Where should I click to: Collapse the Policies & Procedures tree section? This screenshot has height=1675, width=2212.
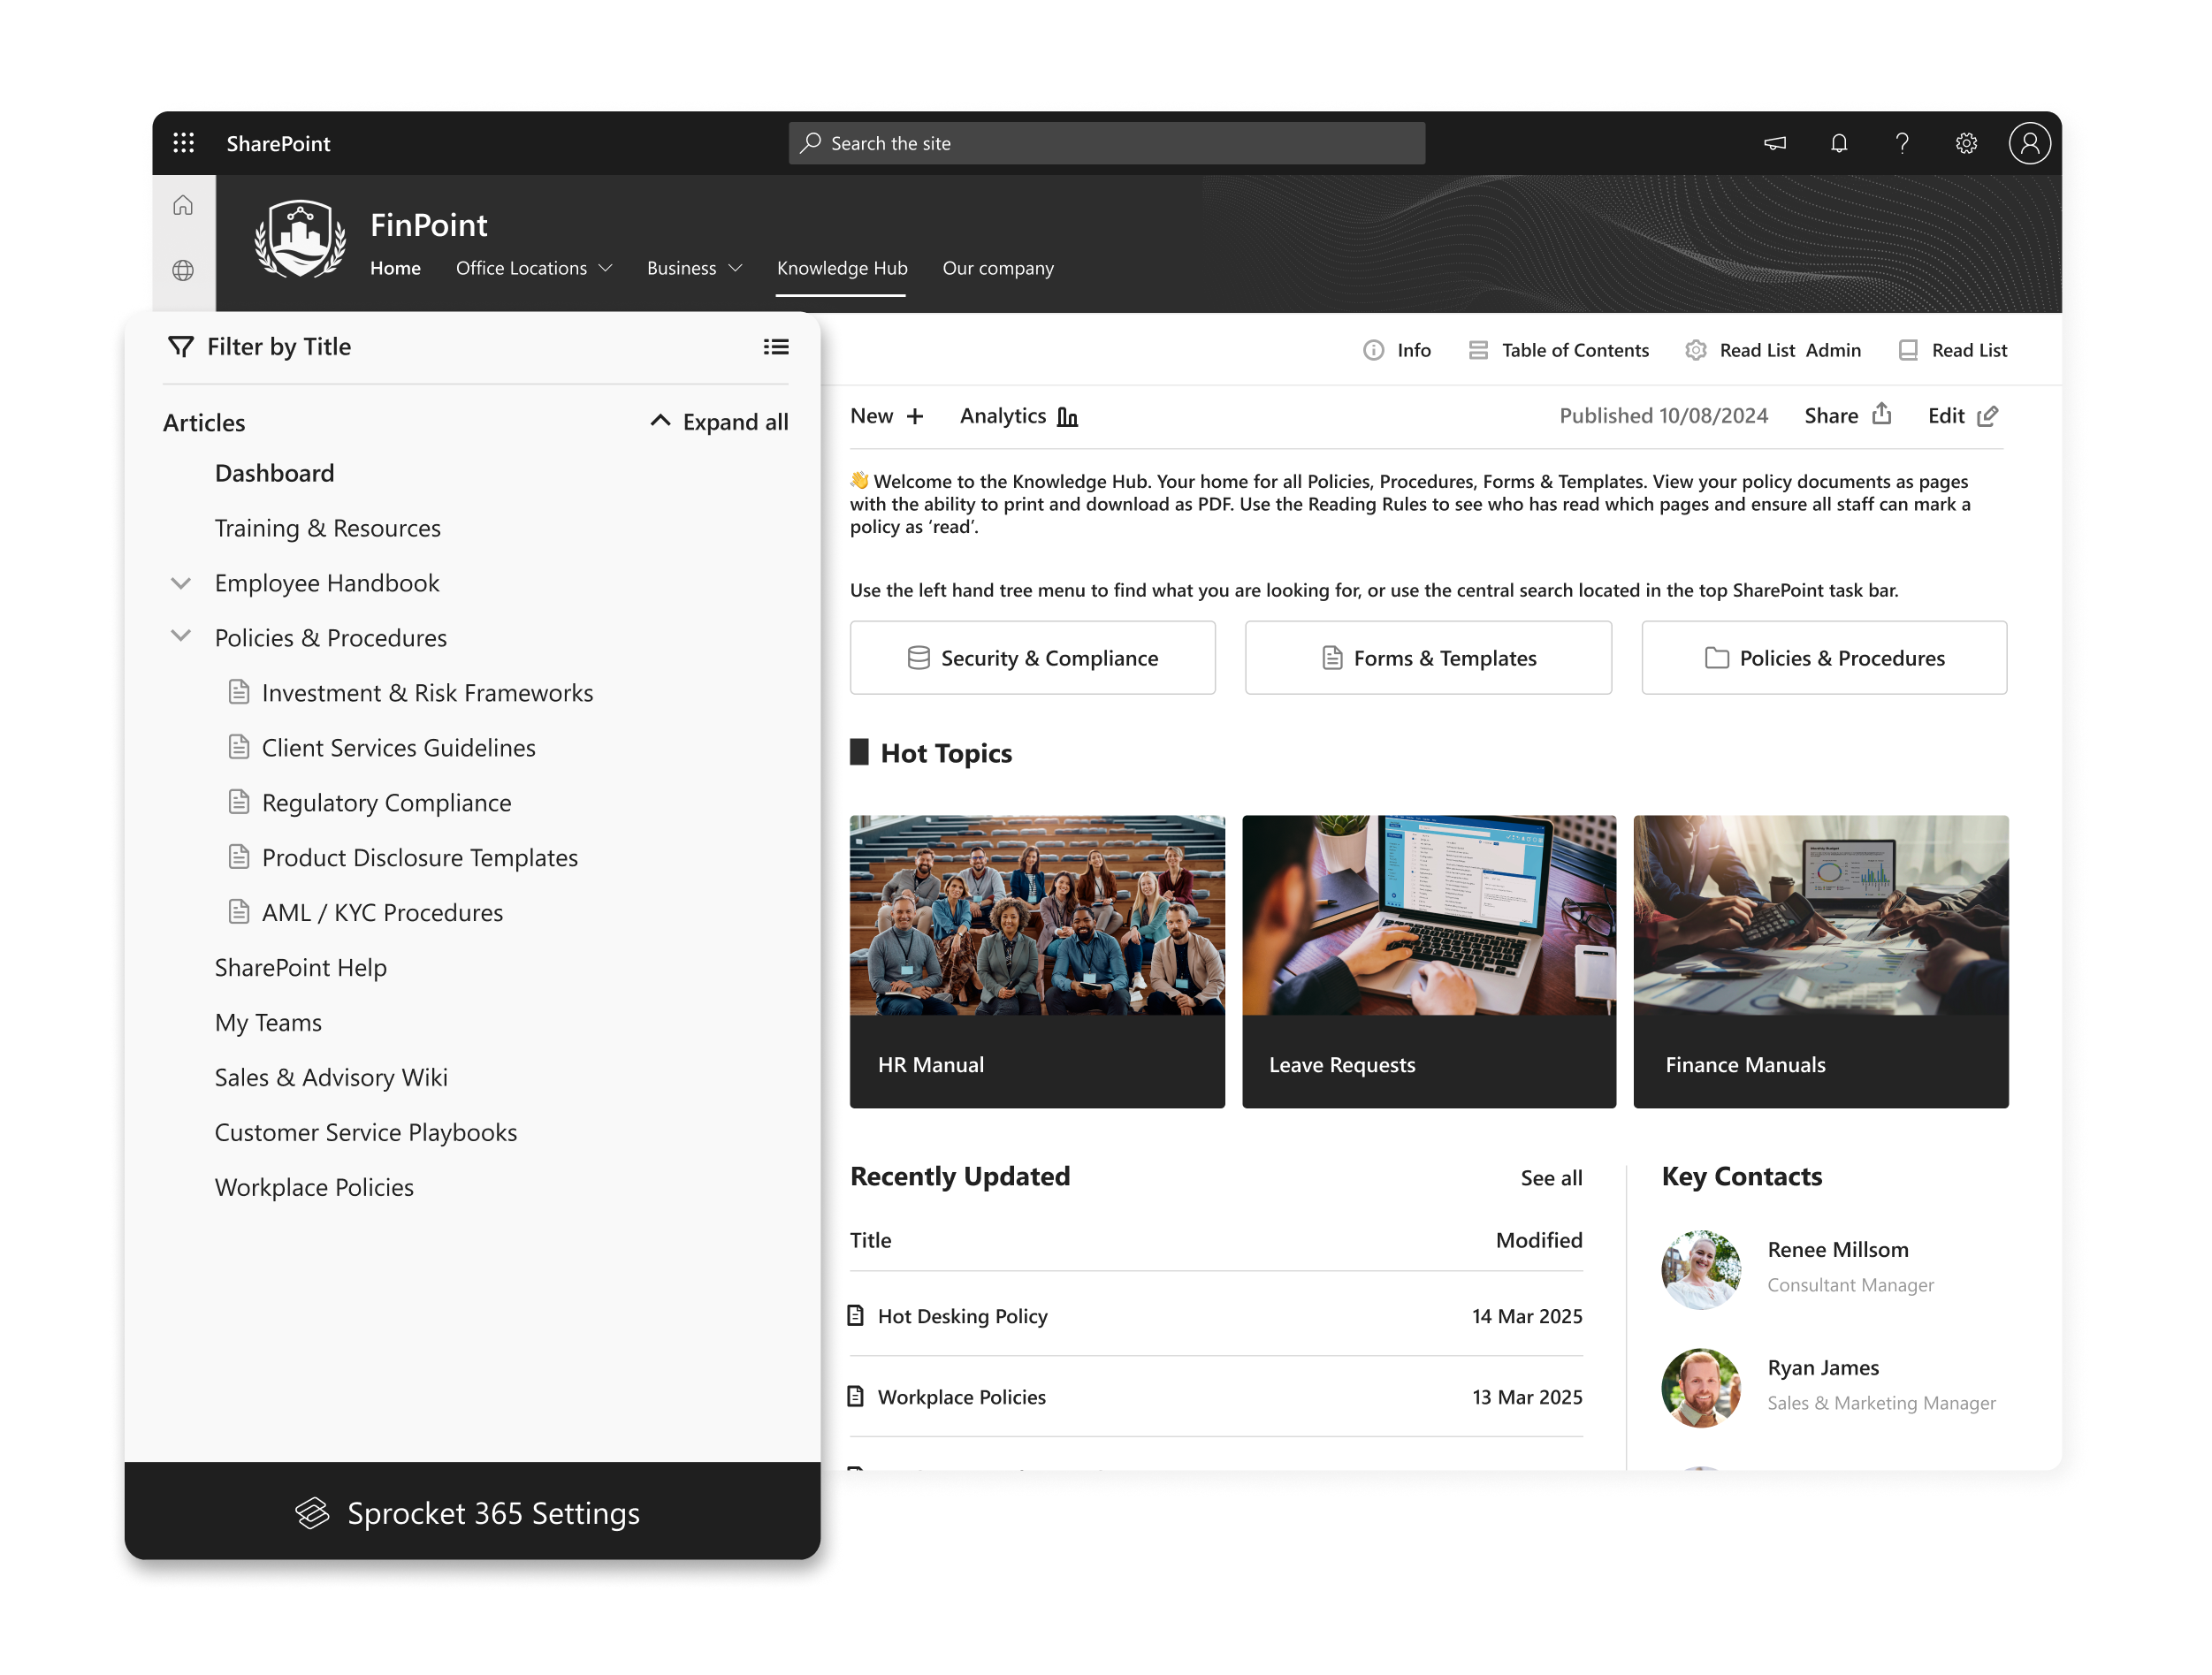tap(181, 636)
